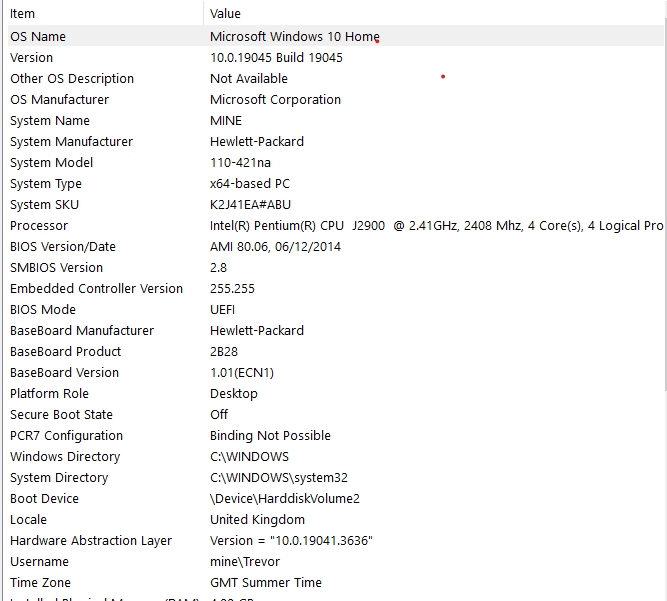The height and width of the screenshot is (601, 667).
Task: Click the Desktop platform value
Action: [x=234, y=393]
